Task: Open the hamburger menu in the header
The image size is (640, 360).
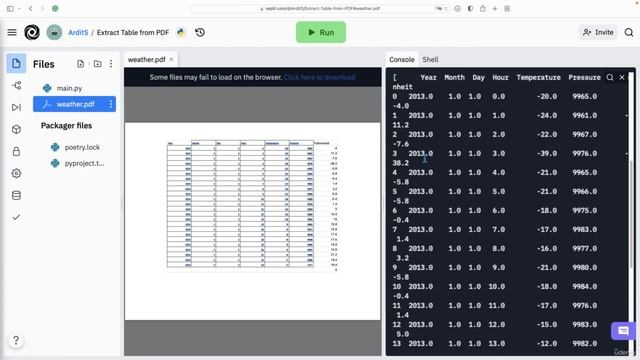Action: (12, 32)
